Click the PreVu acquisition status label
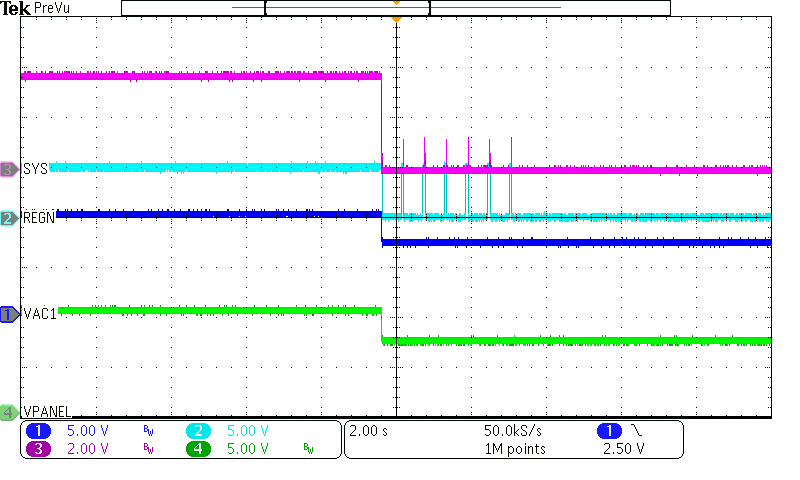Screen dimensions: 800x480 (53, 8)
